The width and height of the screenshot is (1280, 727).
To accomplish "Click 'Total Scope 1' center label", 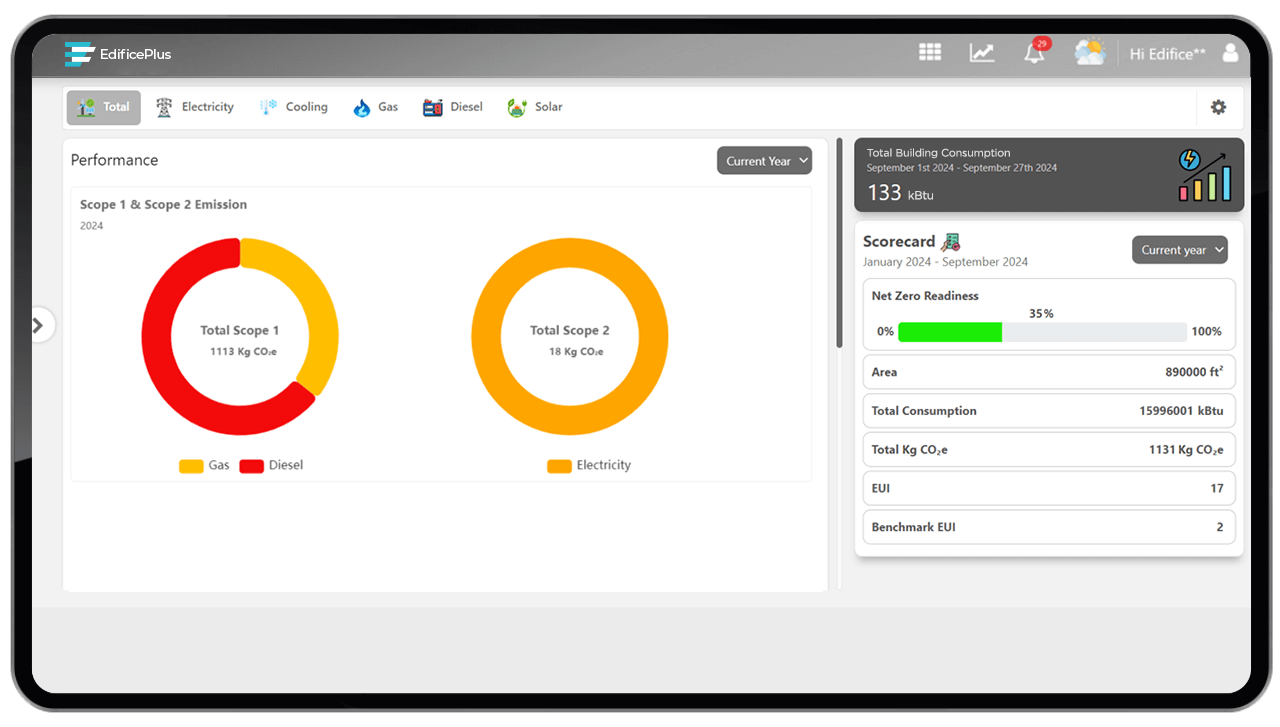I will click(240, 330).
